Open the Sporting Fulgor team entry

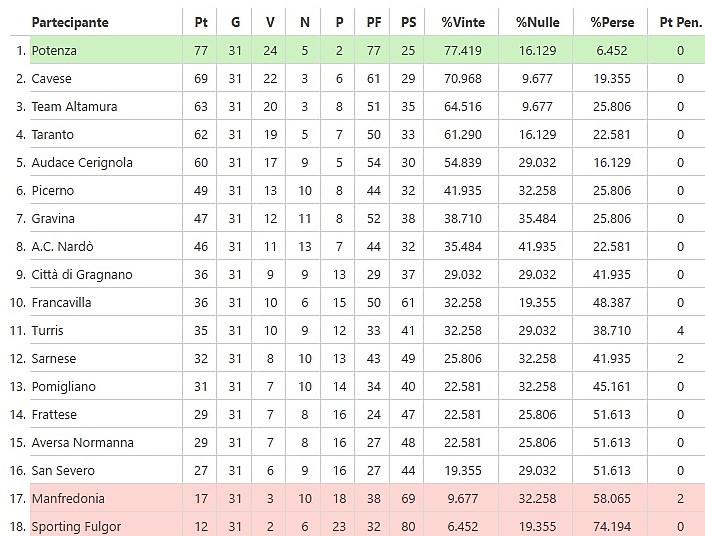click(76, 527)
